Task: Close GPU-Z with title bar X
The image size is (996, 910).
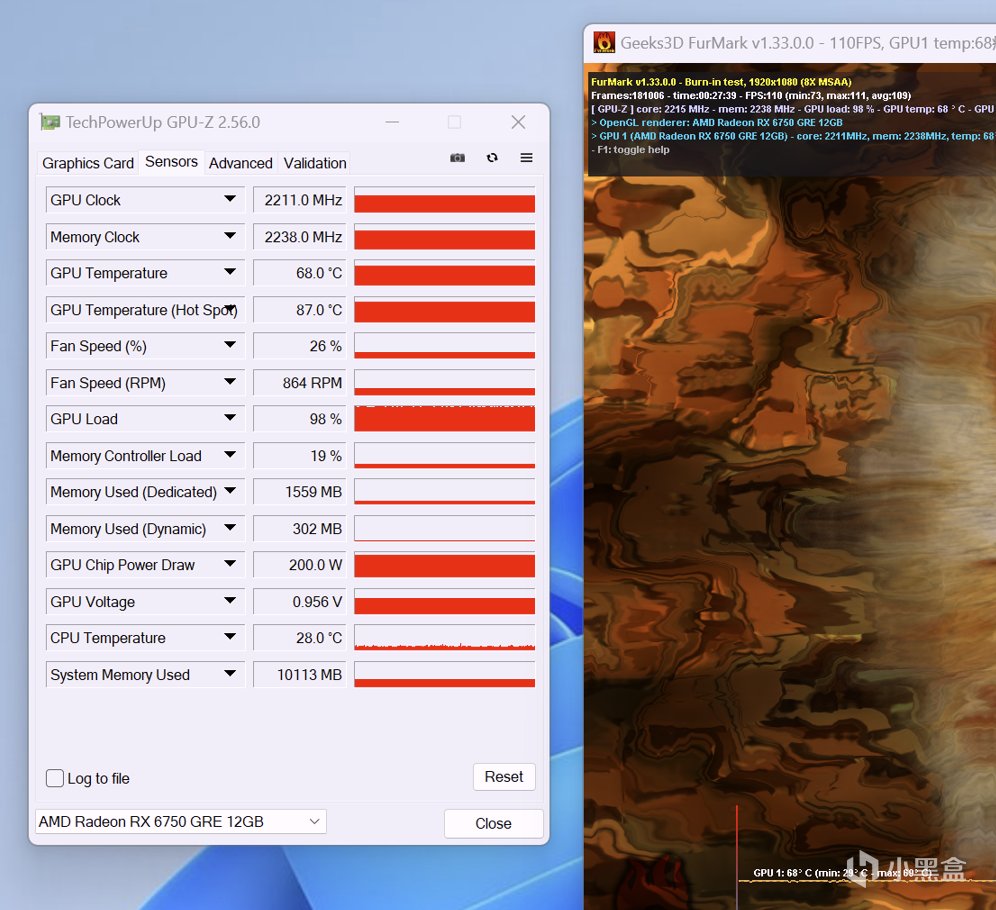Action: (518, 122)
